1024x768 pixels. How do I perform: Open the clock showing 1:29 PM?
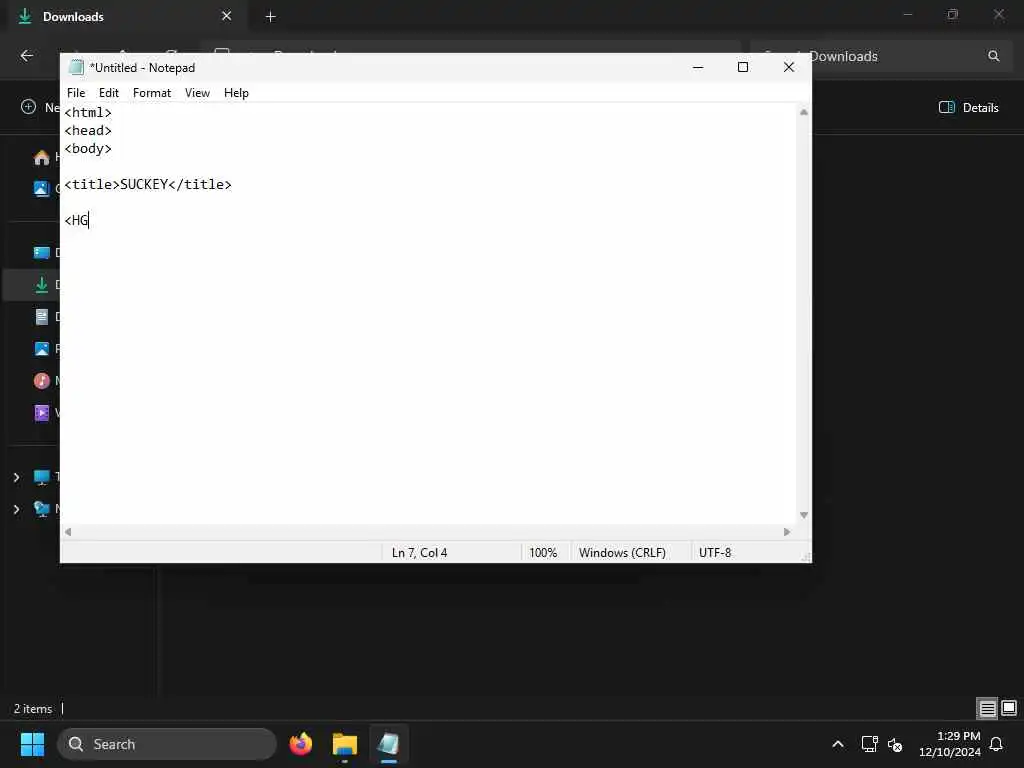click(x=950, y=744)
